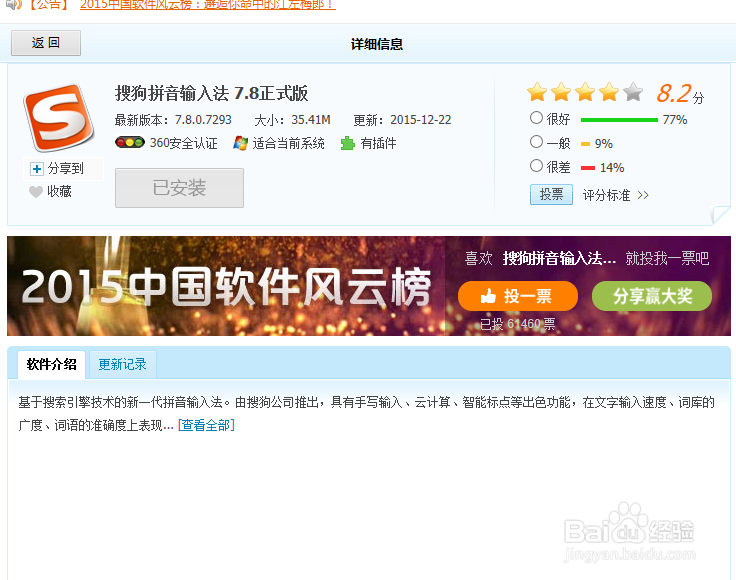This screenshot has height=580, width=736.
Task: Click the red 14% rating bar
Action: tap(588, 168)
